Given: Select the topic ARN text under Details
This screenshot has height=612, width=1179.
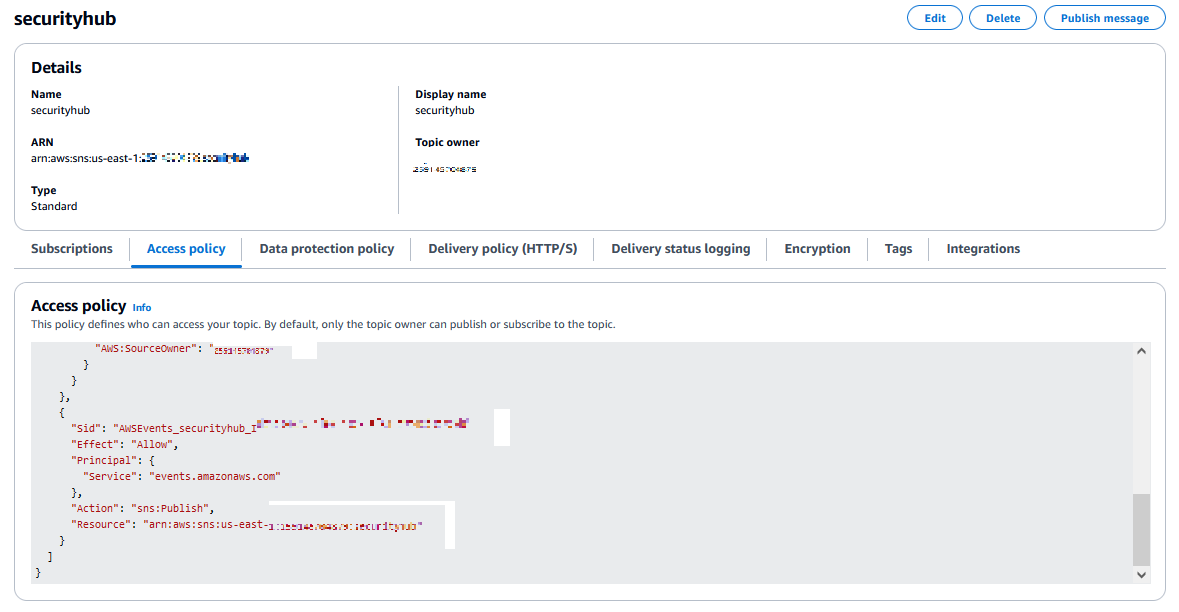Looking at the screenshot, I should (138, 157).
